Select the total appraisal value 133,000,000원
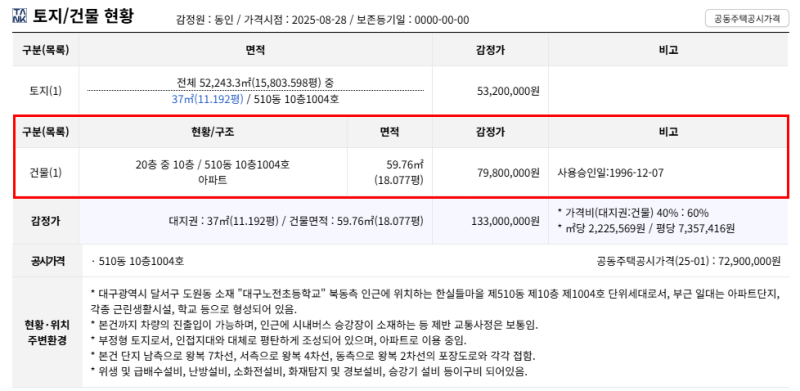The height and width of the screenshot is (391, 800). tap(506, 222)
